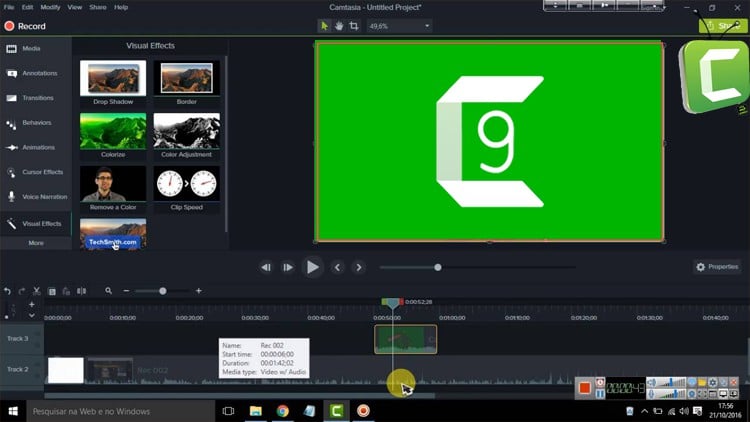Click the Cut scissors icon

tap(37, 291)
